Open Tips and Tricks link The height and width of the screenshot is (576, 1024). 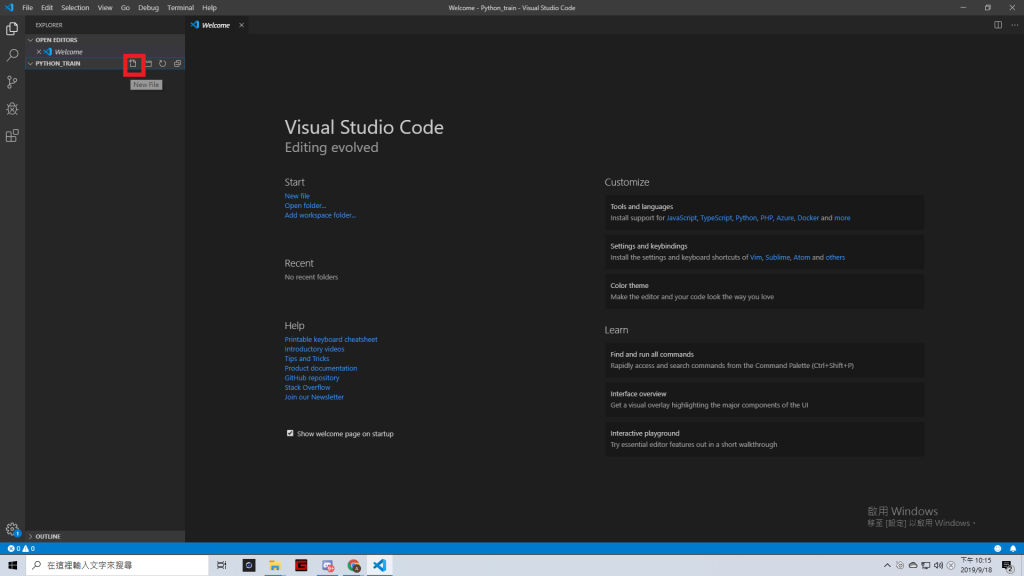click(x=307, y=359)
